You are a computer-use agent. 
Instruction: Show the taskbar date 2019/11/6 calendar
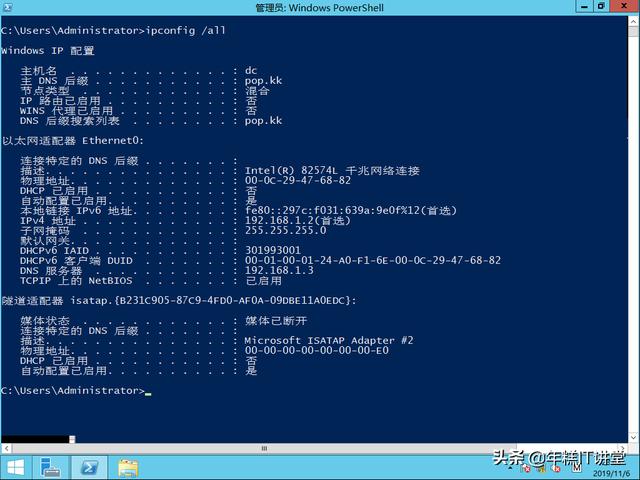pos(611,473)
